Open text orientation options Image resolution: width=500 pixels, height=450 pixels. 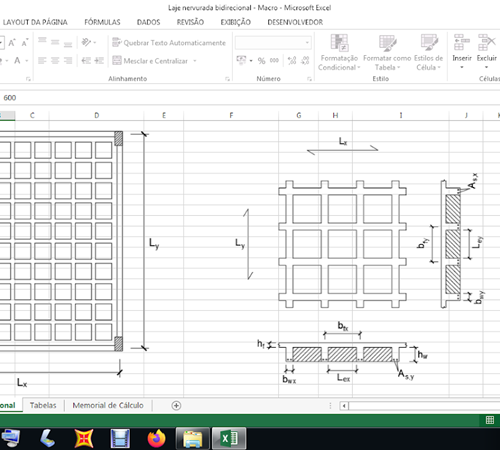86,42
